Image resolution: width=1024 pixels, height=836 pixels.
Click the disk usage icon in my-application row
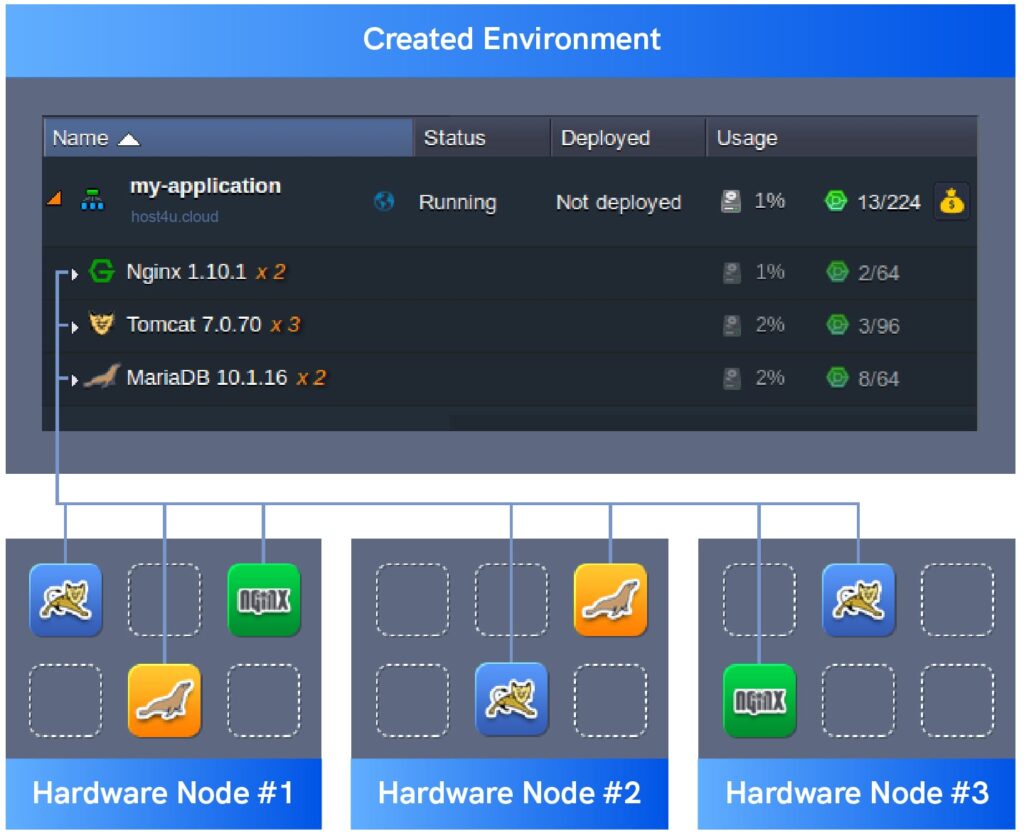click(x=731, y=201)
